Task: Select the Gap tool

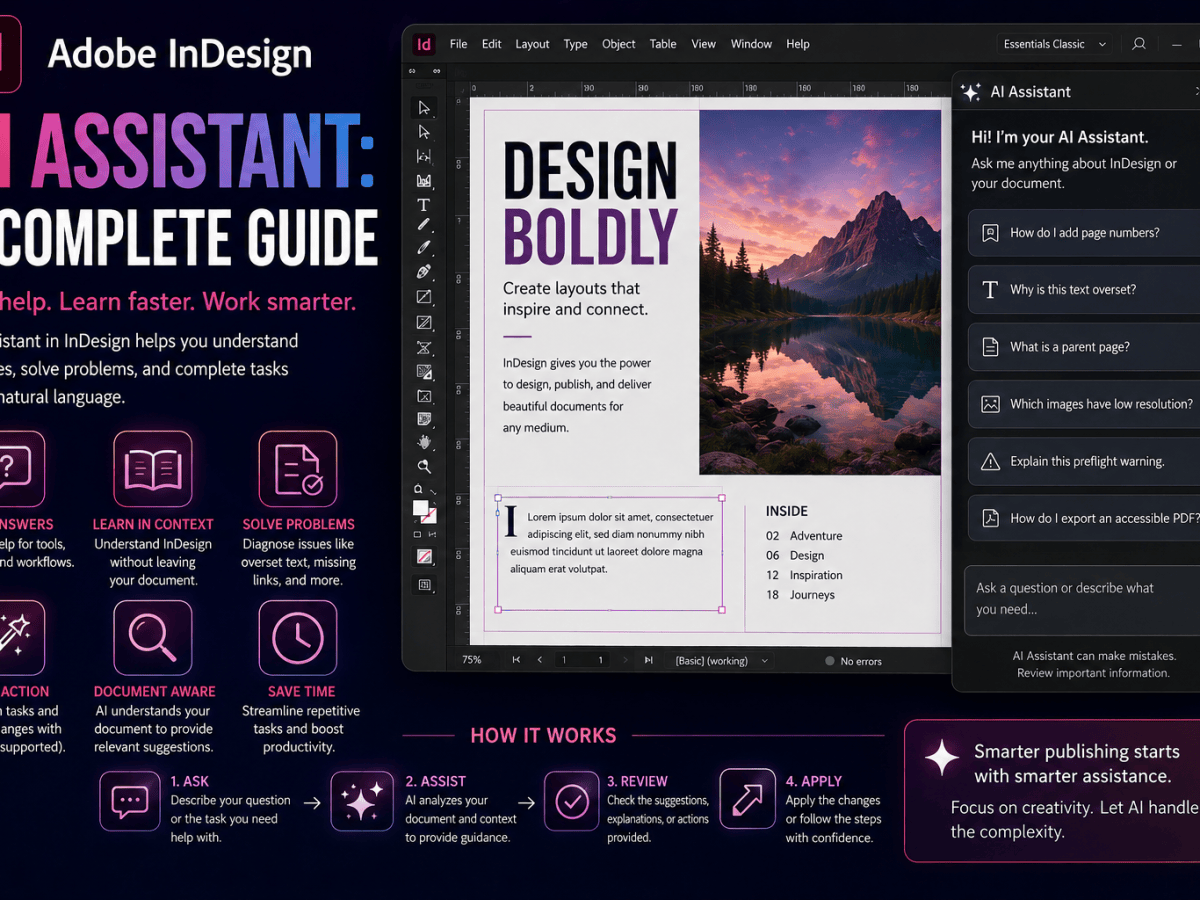Action: point(424,156)
